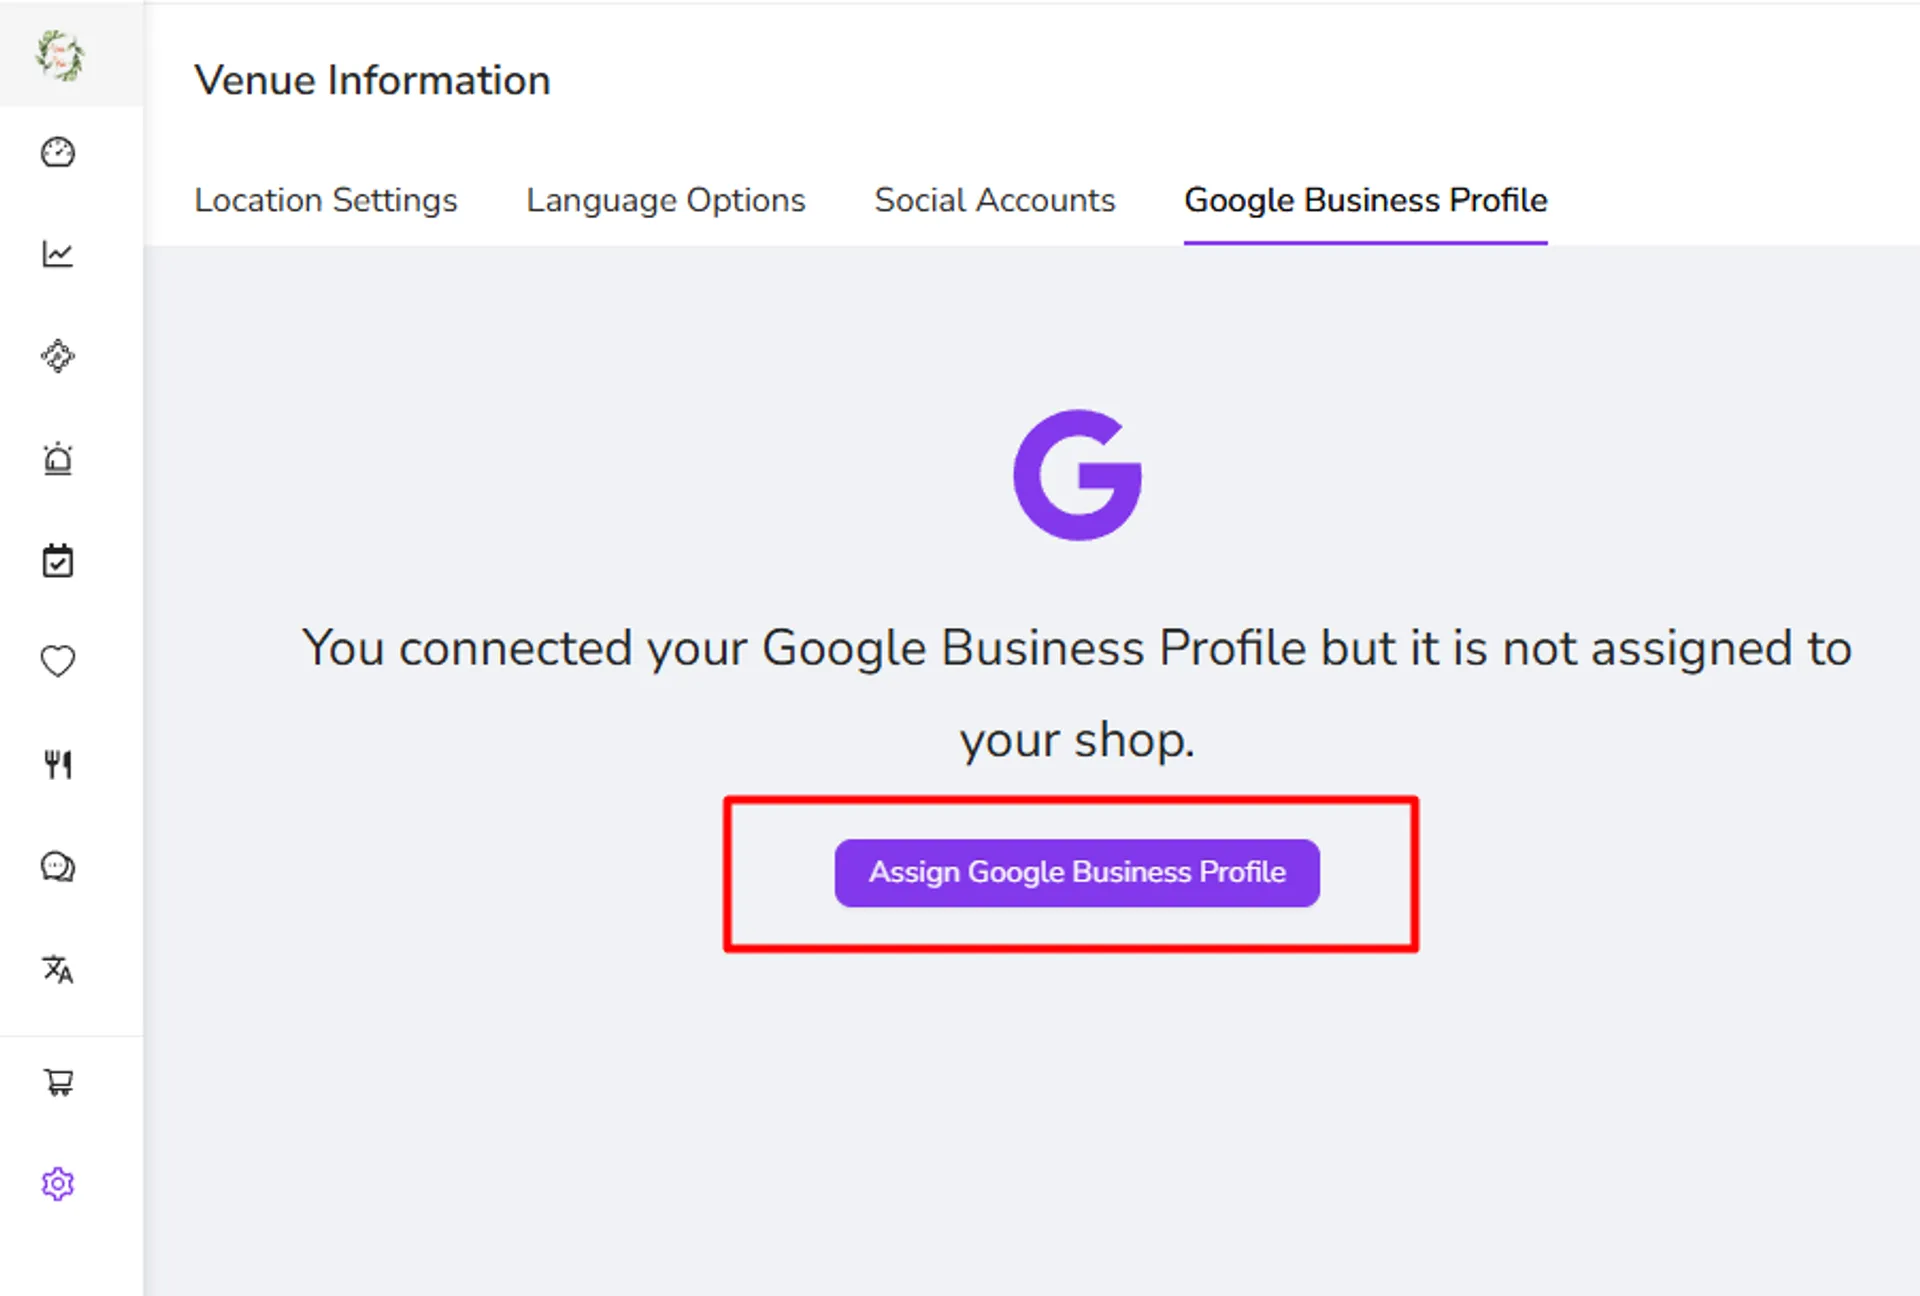Viewport: 1920px width, 1296px height.
Task: Click the diamond-shaped sidebar icon
Action: pos(58,356)
